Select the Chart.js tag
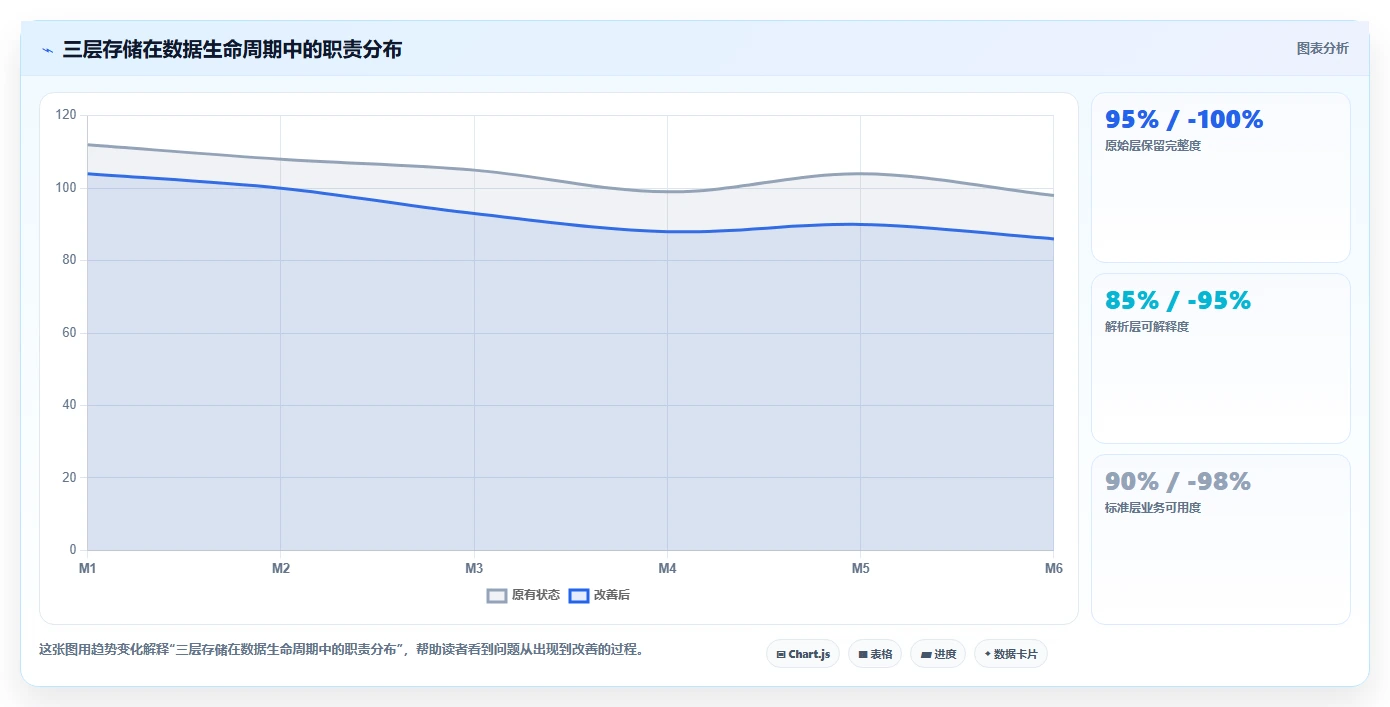 tap(803, 654)
